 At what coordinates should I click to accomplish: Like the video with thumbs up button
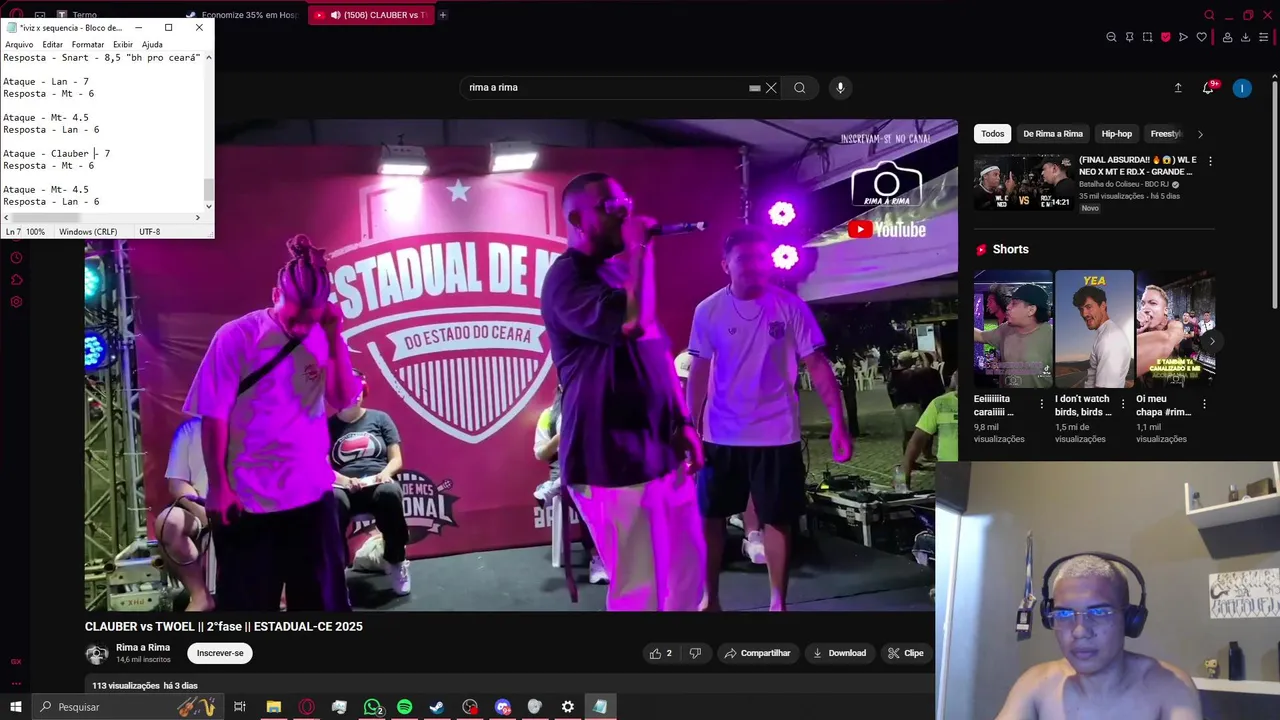pos(661,653)
